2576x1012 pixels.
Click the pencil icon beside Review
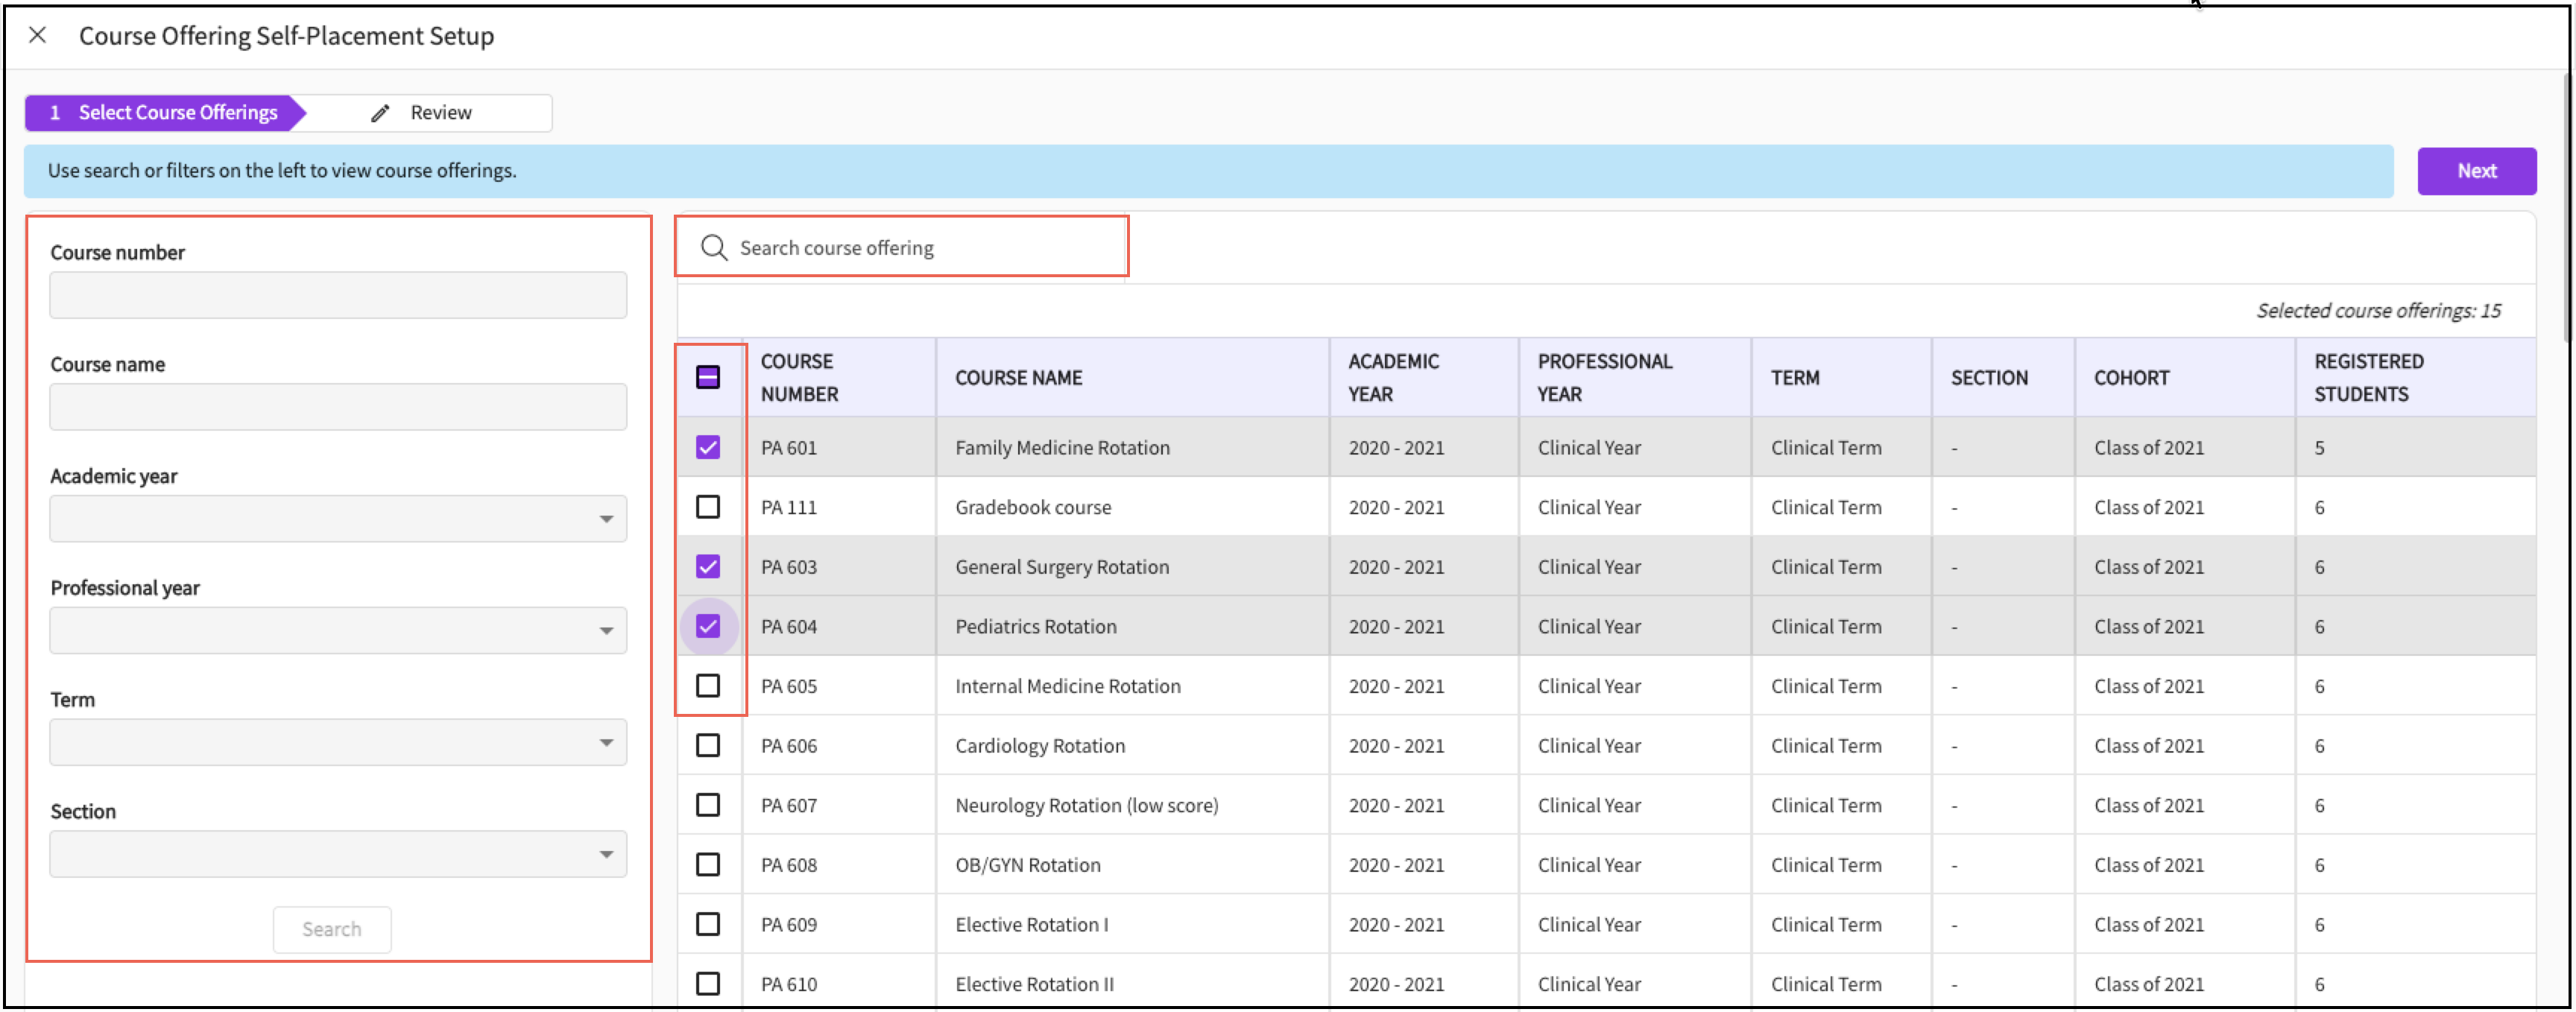click(x=380, y=113)
